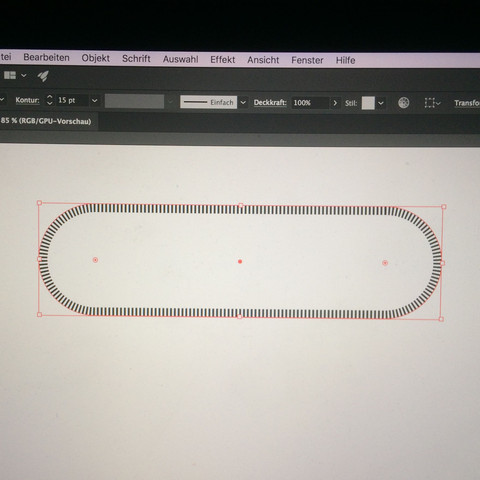The height and width of the screenshot is (480, 480).
Task: Open the recolor artwork wheel icon
Action: pos(404,103)
